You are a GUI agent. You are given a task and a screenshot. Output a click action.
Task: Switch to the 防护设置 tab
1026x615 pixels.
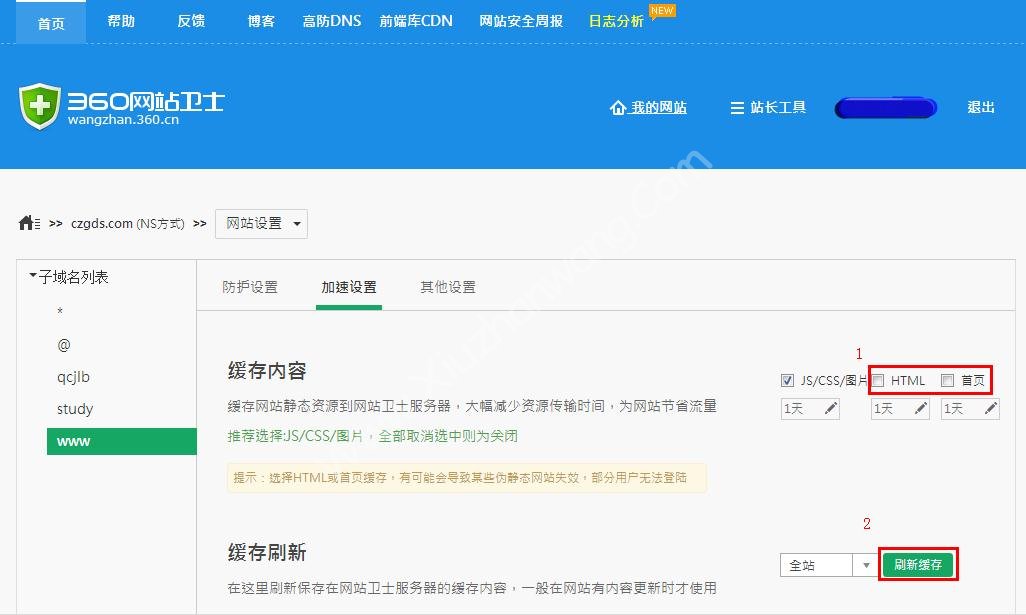(x=249, y=285)
